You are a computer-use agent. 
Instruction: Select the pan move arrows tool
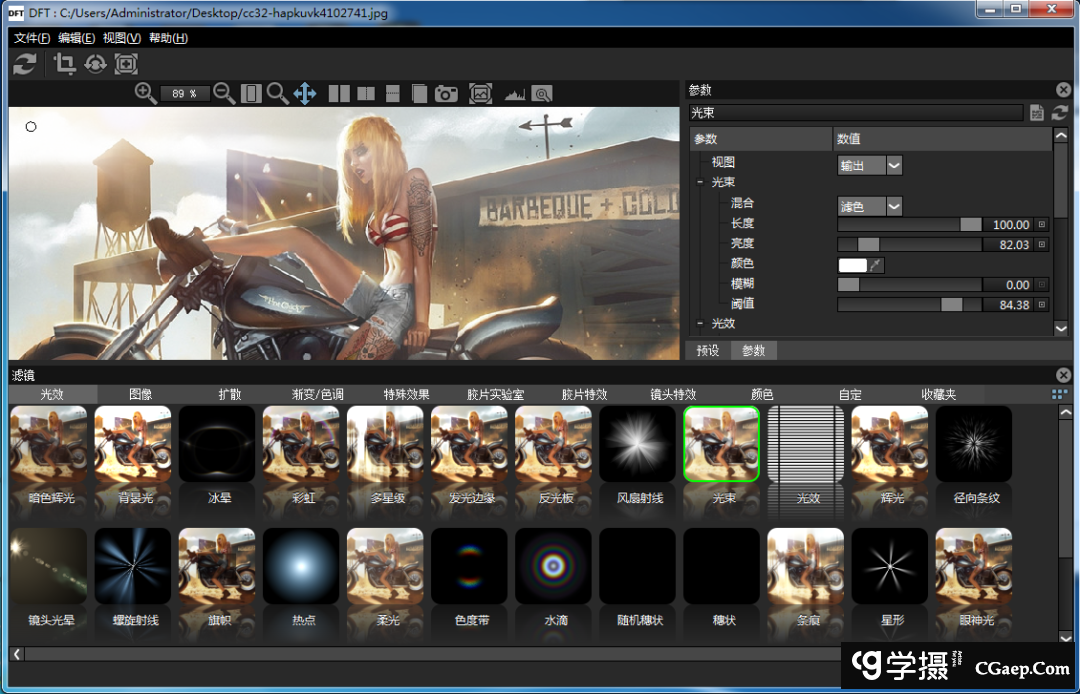click(x=305, y=94)
